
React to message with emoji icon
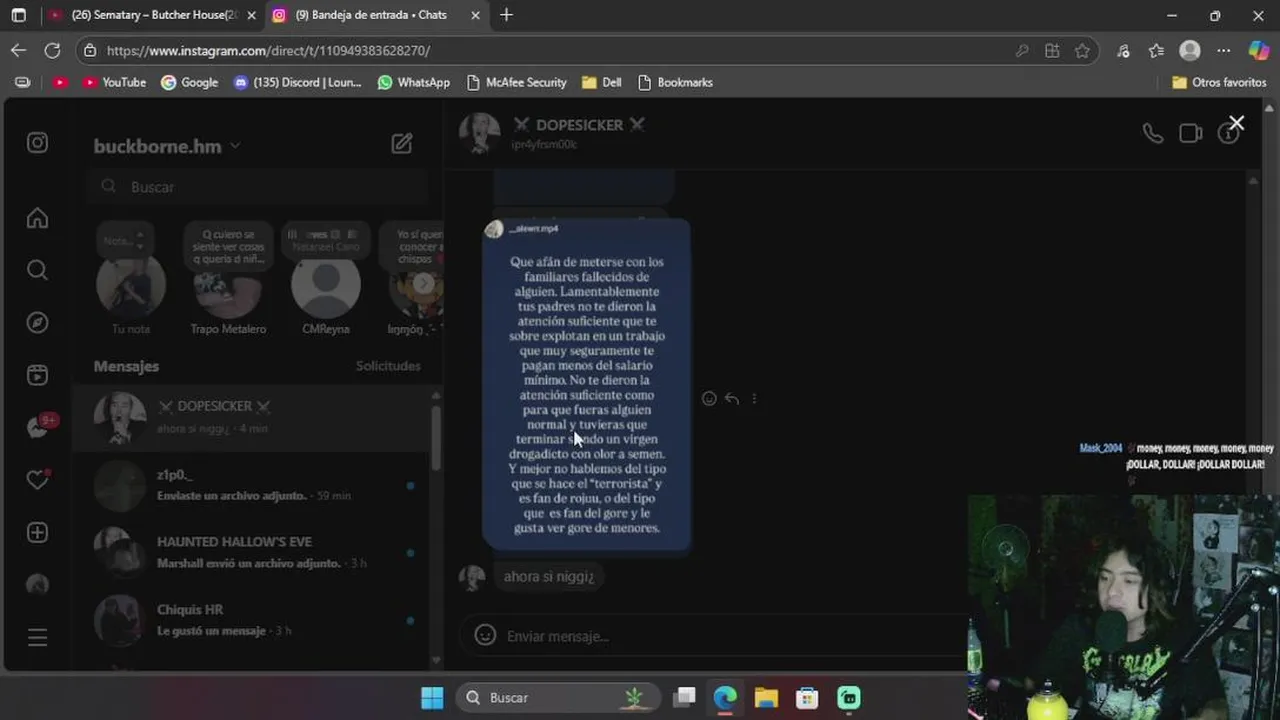coord(709,398)
